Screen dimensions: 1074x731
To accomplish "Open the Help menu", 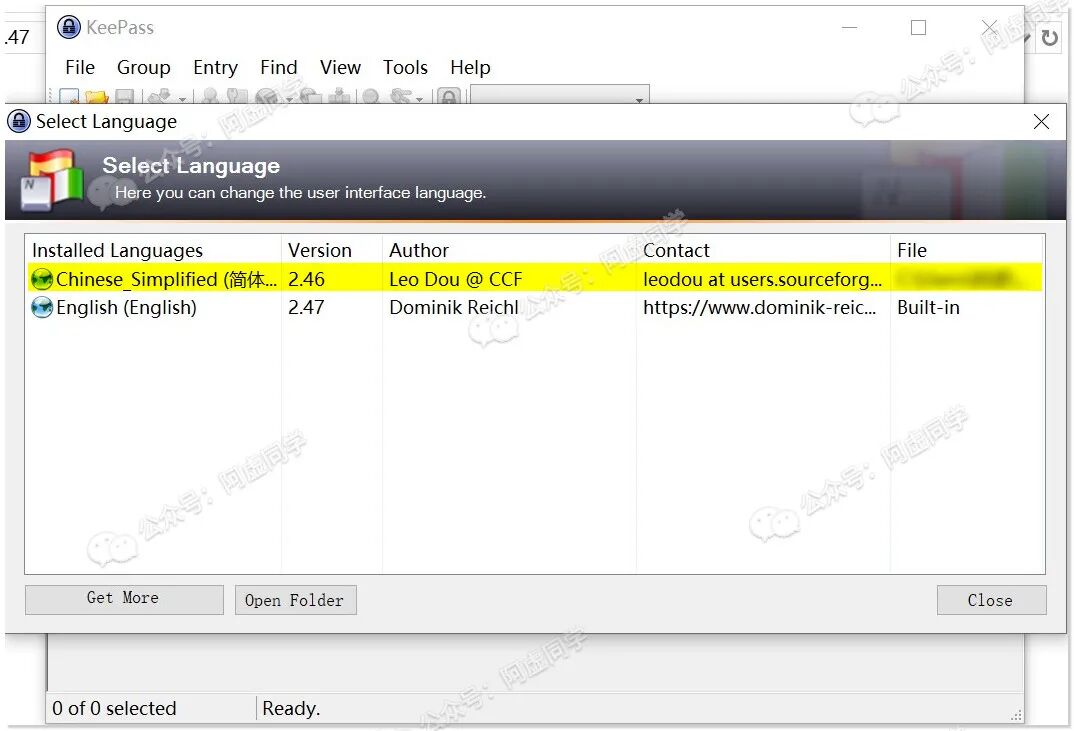I will 470,67.
